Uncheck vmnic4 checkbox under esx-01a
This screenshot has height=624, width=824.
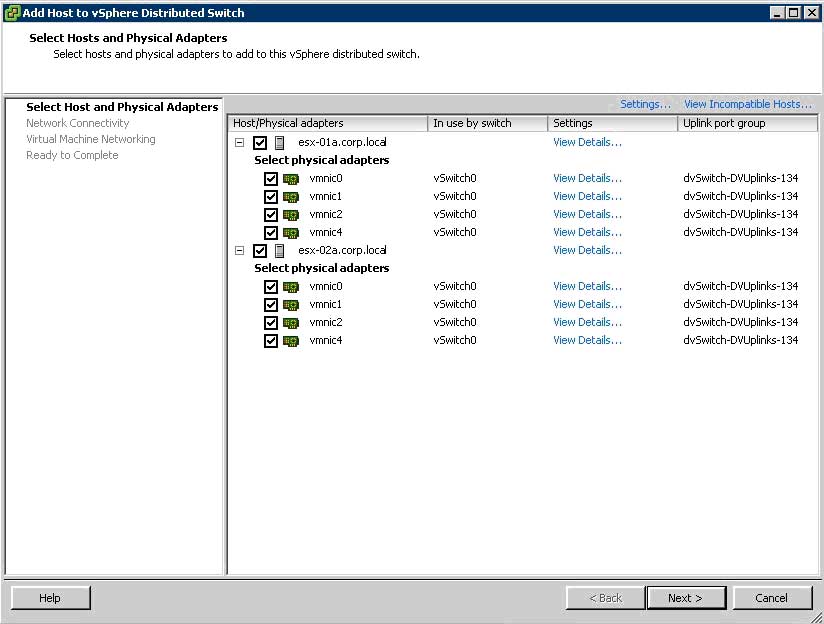[271, 232]
